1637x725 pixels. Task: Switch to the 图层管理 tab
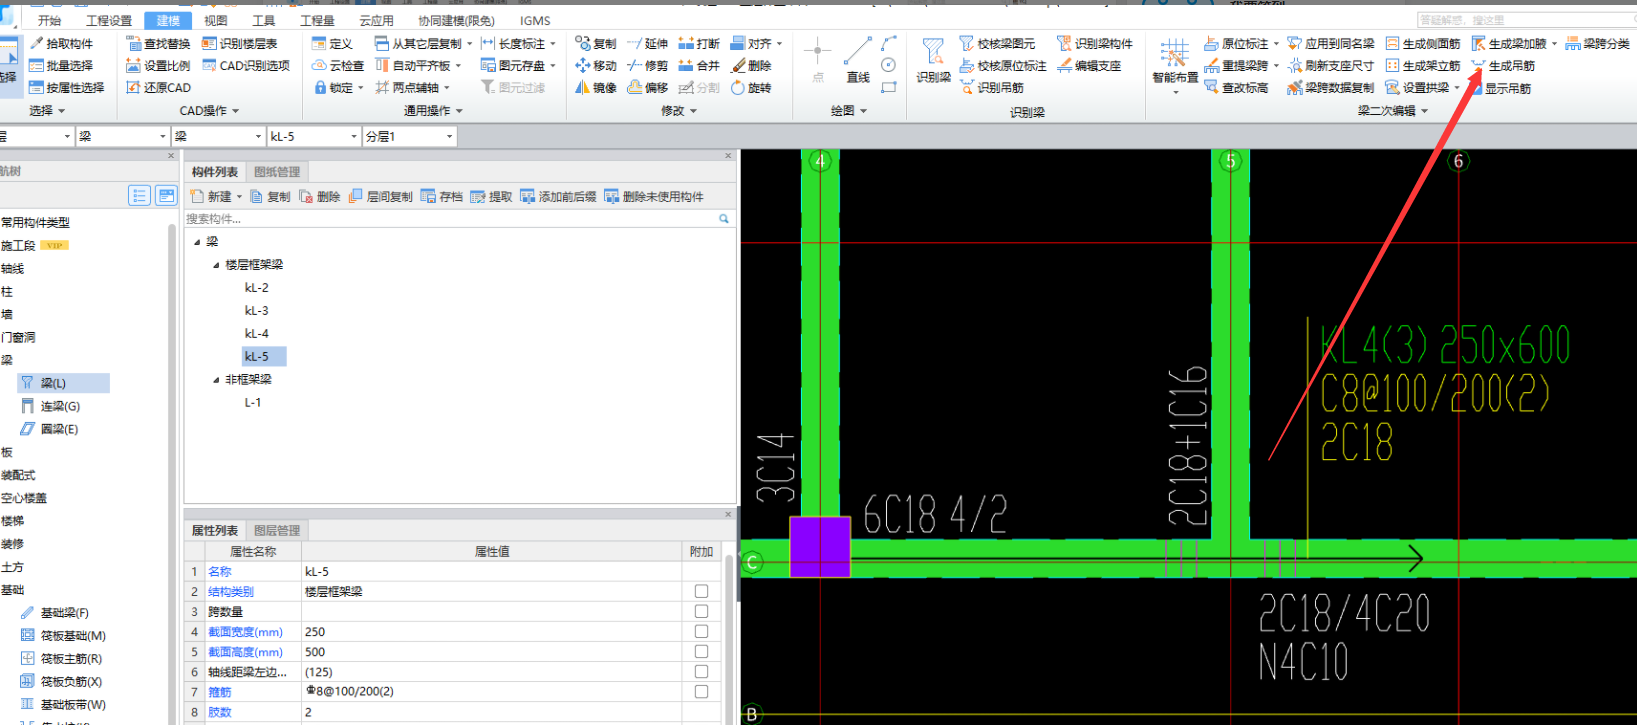[277, 530]
